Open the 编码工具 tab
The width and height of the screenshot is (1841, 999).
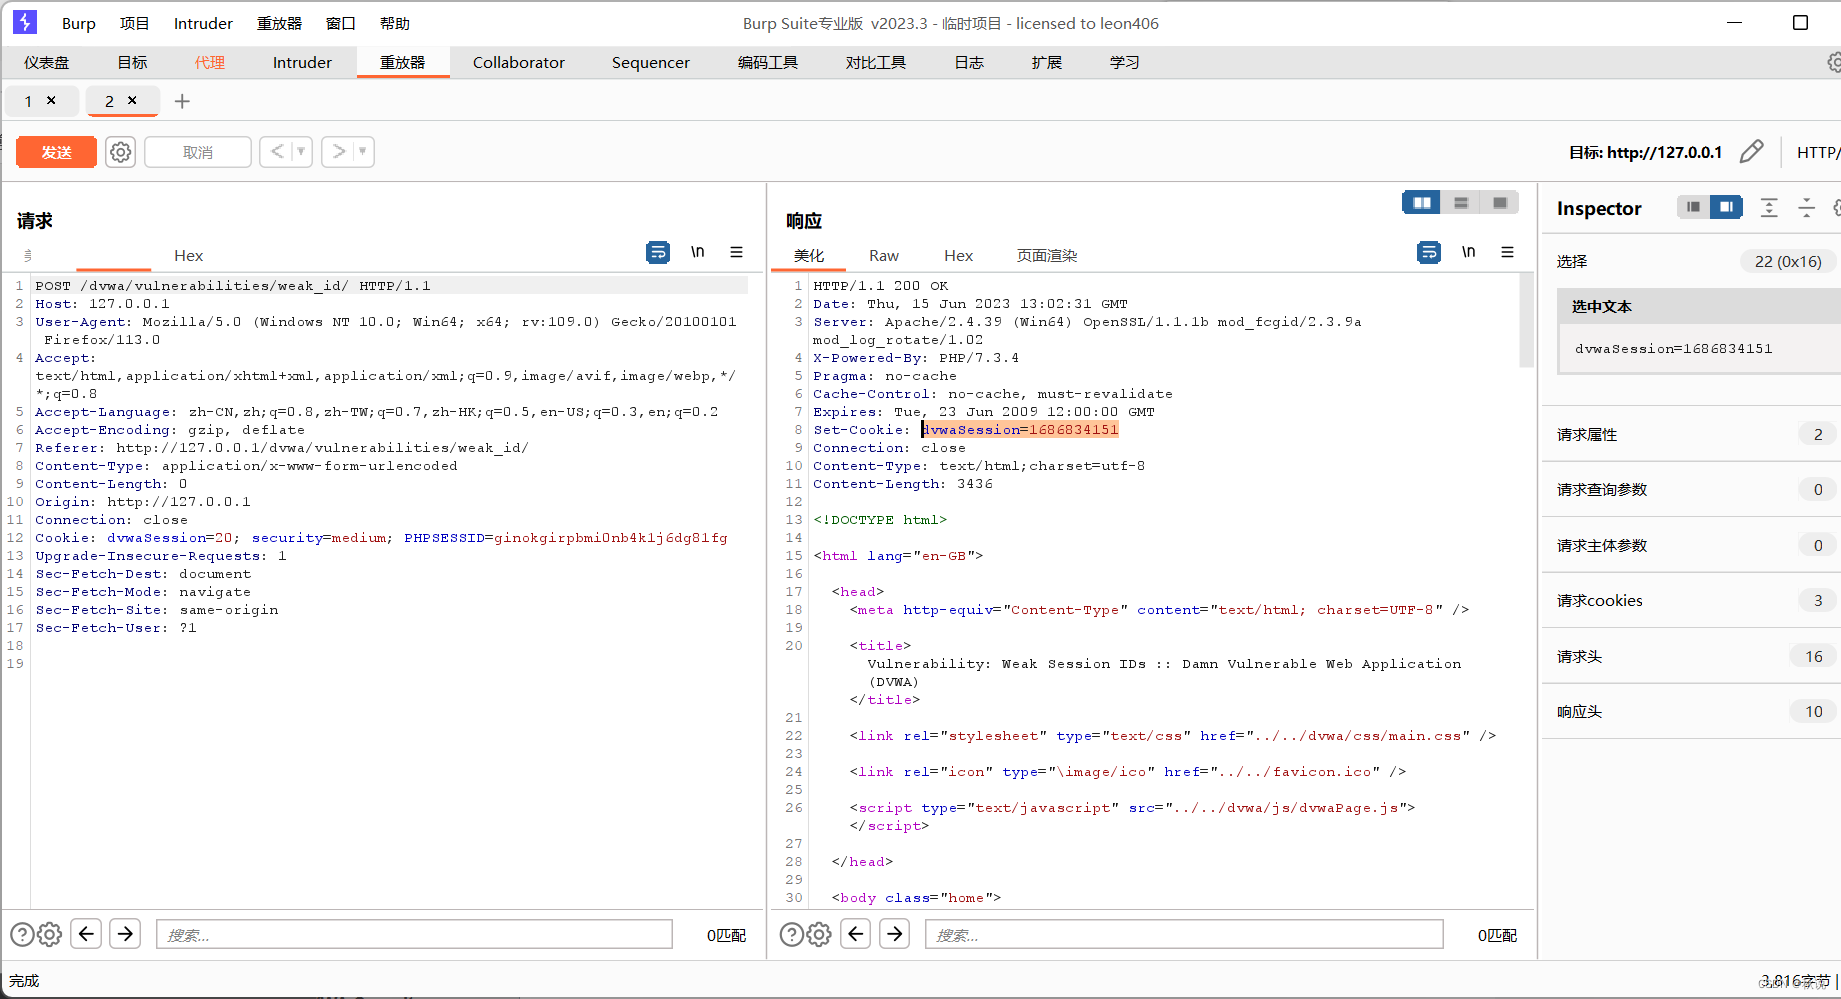point(768,62)
